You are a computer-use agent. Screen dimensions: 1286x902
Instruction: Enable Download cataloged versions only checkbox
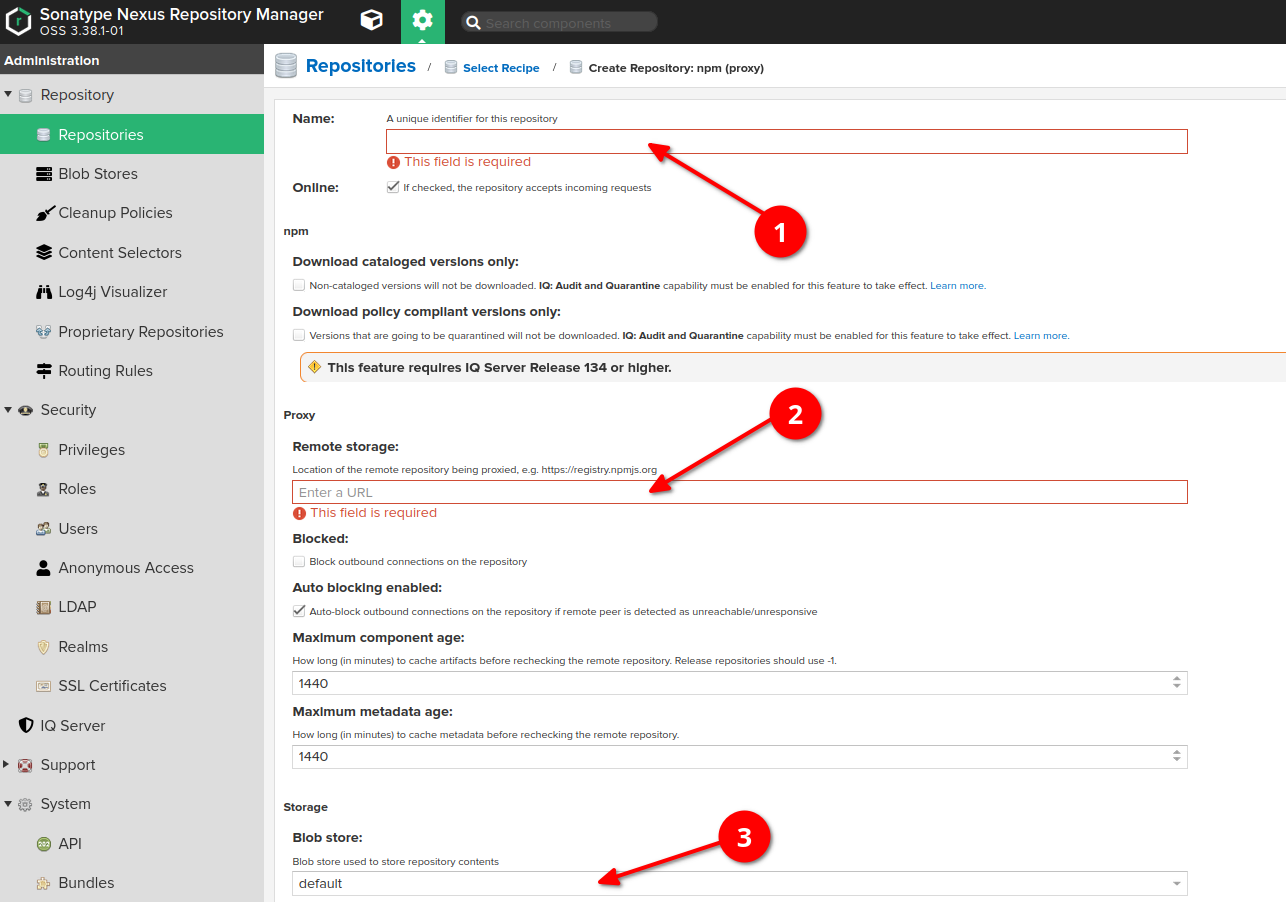299,285
